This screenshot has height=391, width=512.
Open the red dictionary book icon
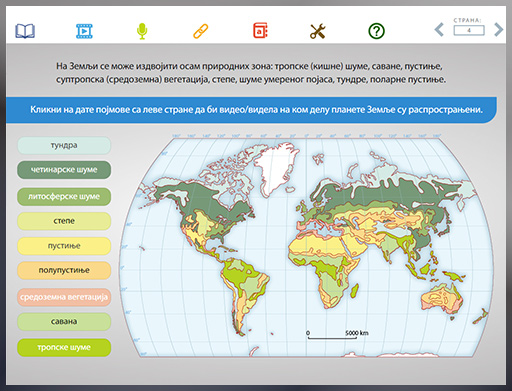click(x=260, y=31)
